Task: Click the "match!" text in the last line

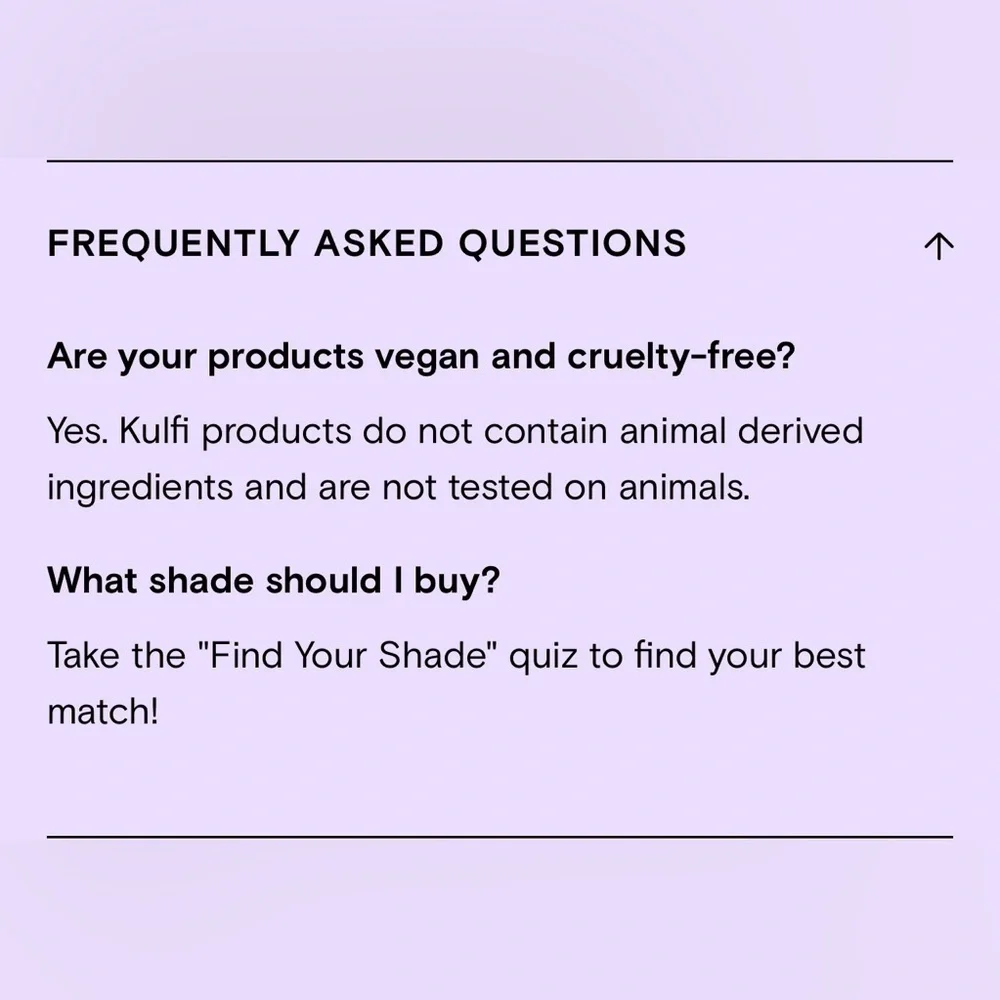Action: (103, 711)
